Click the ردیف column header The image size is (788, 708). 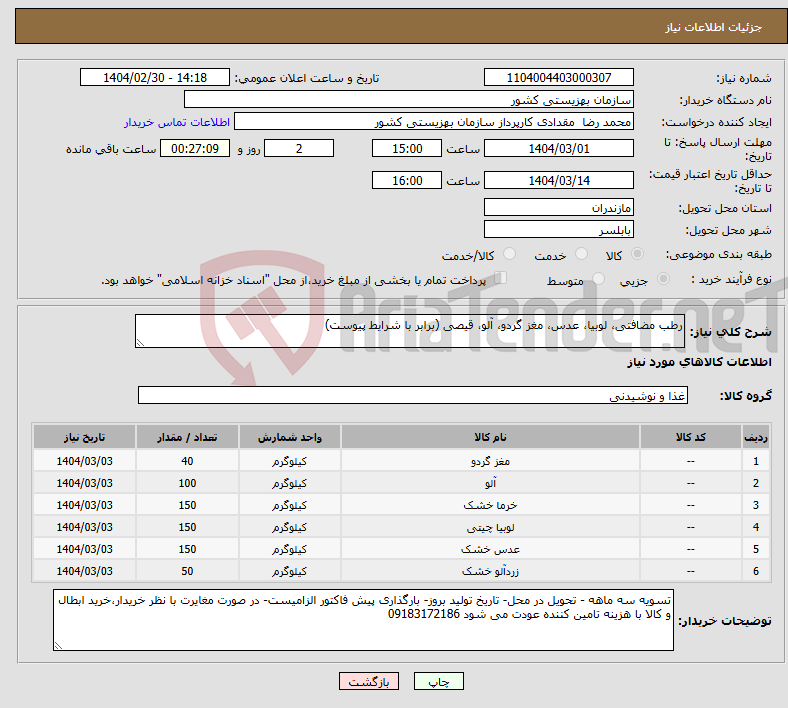pos(755,437)
